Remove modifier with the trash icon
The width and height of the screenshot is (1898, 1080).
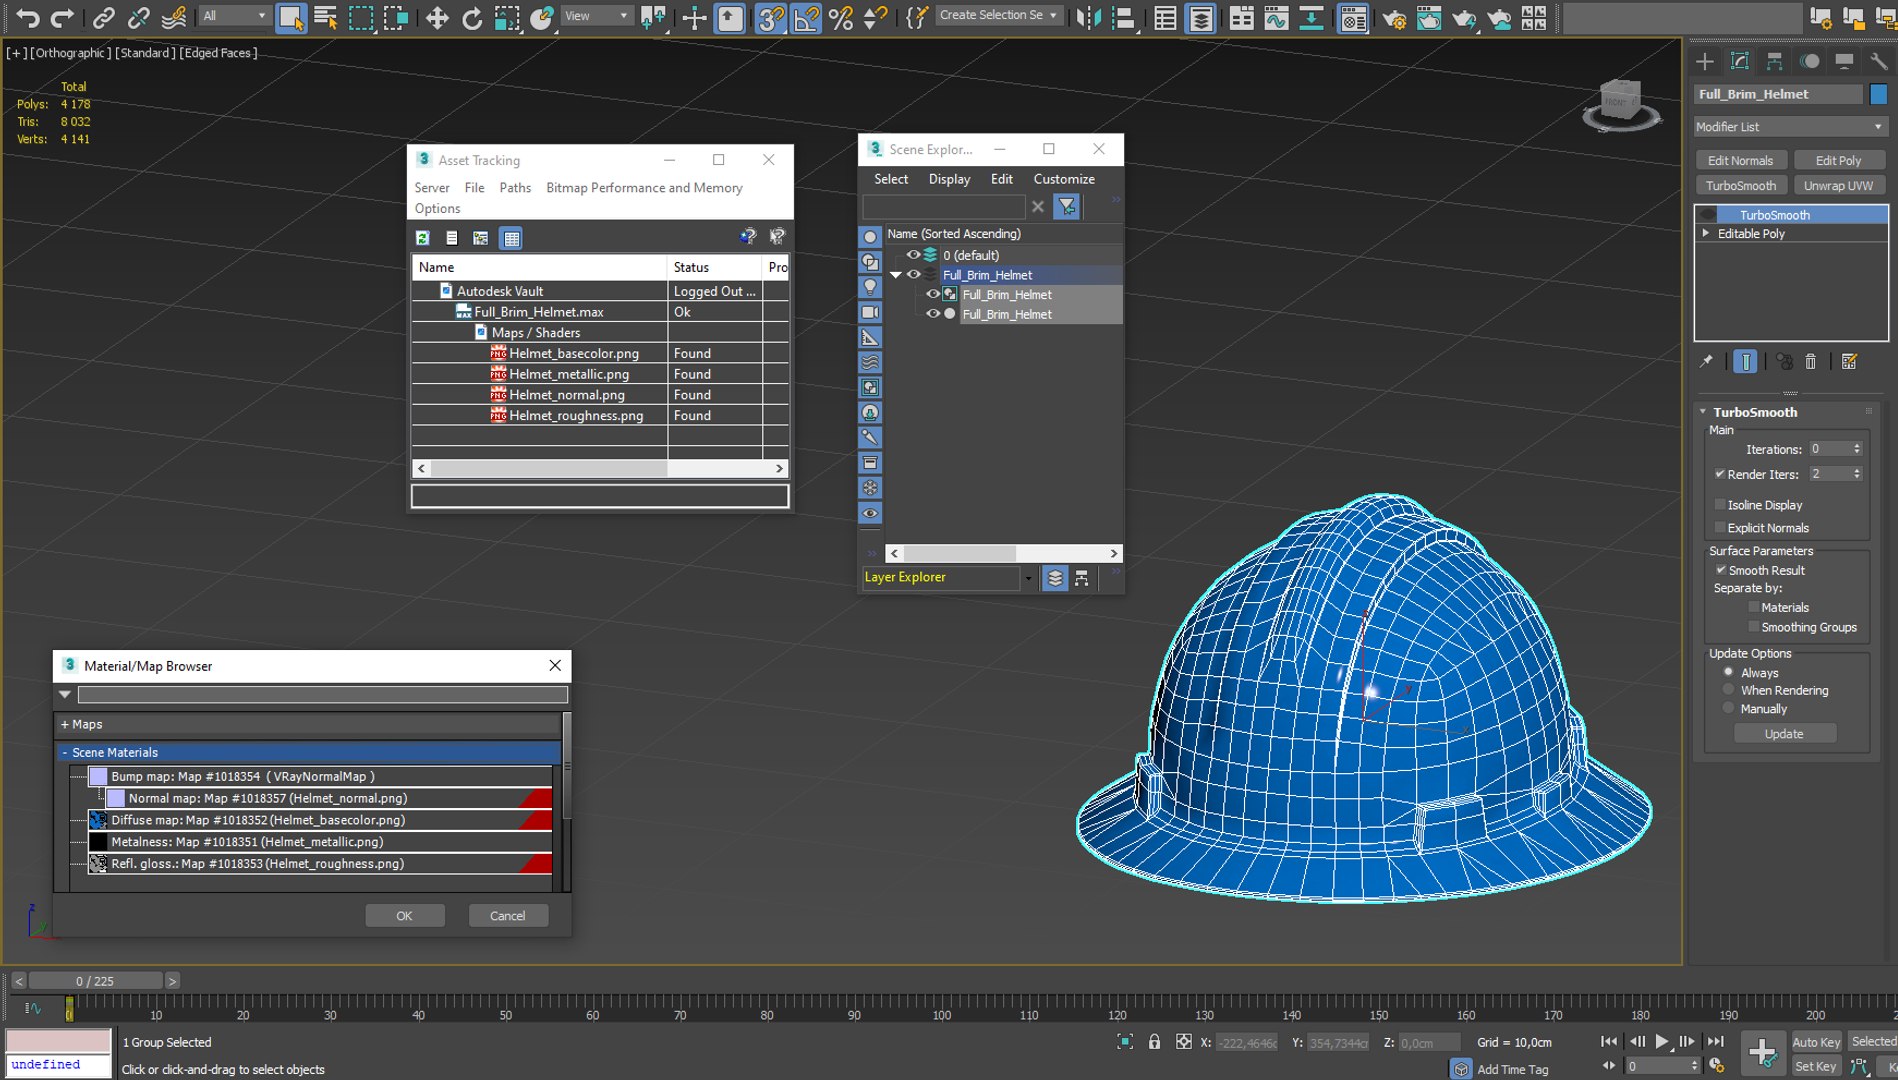1811,362
